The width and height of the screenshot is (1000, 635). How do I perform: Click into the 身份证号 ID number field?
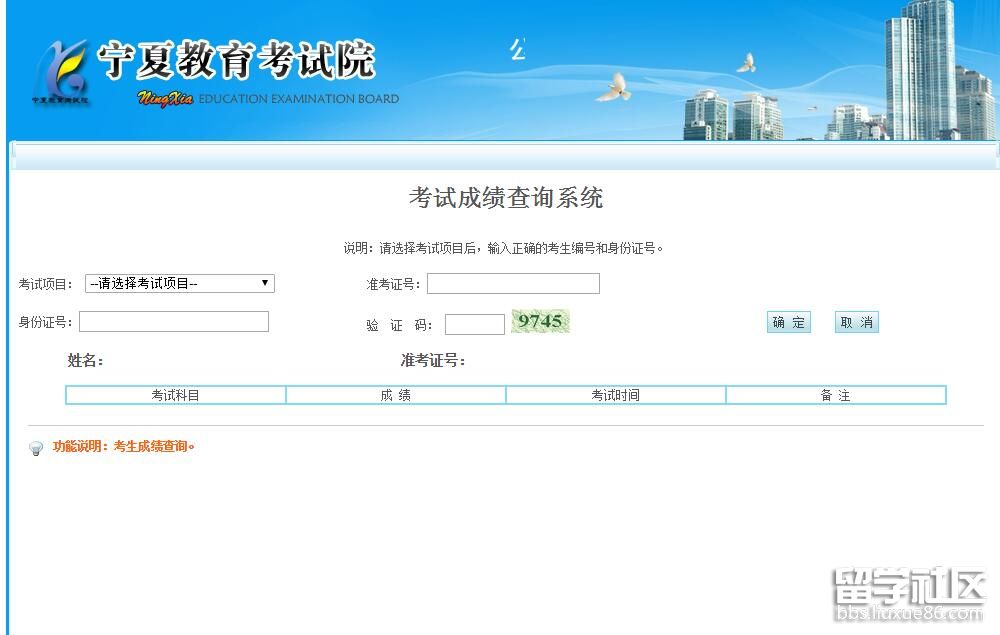[x=174, y=322]
